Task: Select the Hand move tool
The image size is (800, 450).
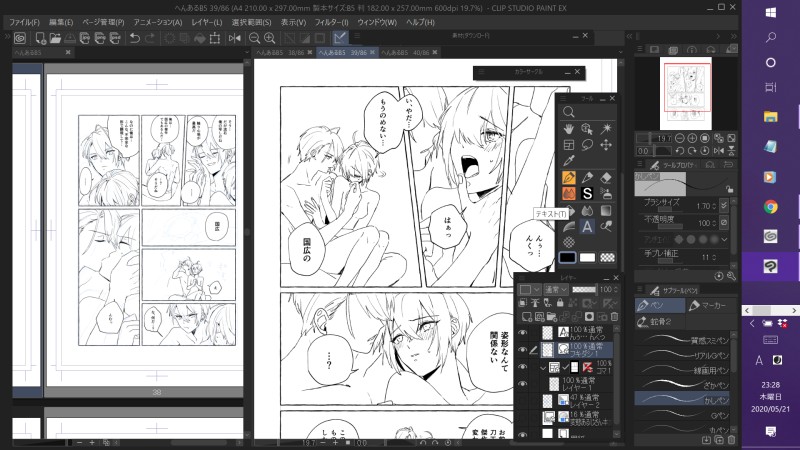Action: (568, 129)
